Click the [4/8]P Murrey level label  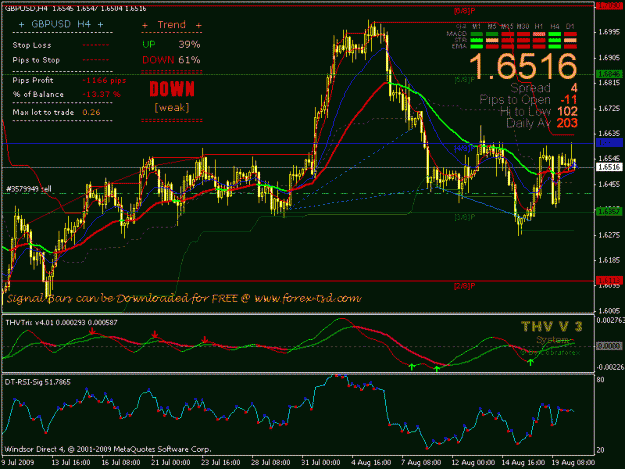point(464,148)
